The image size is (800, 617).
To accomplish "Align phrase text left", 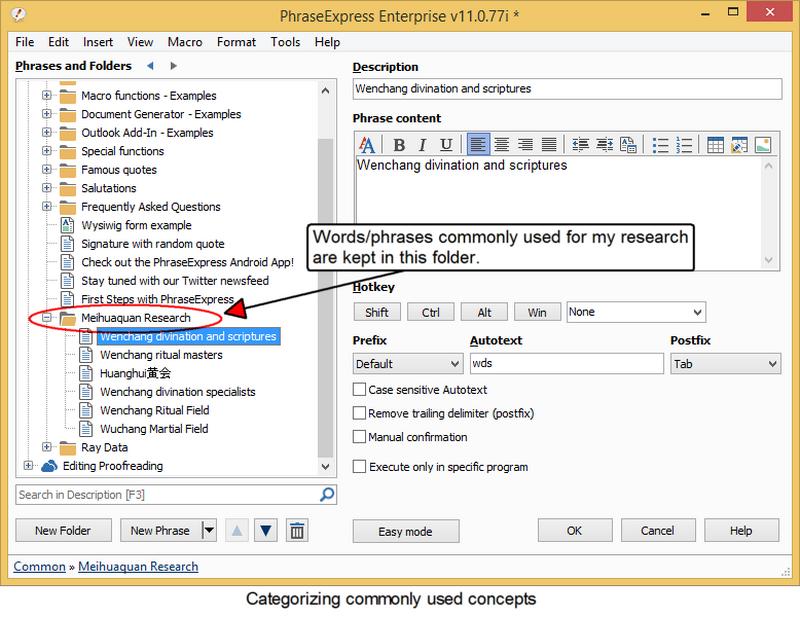I will point(478,145).
